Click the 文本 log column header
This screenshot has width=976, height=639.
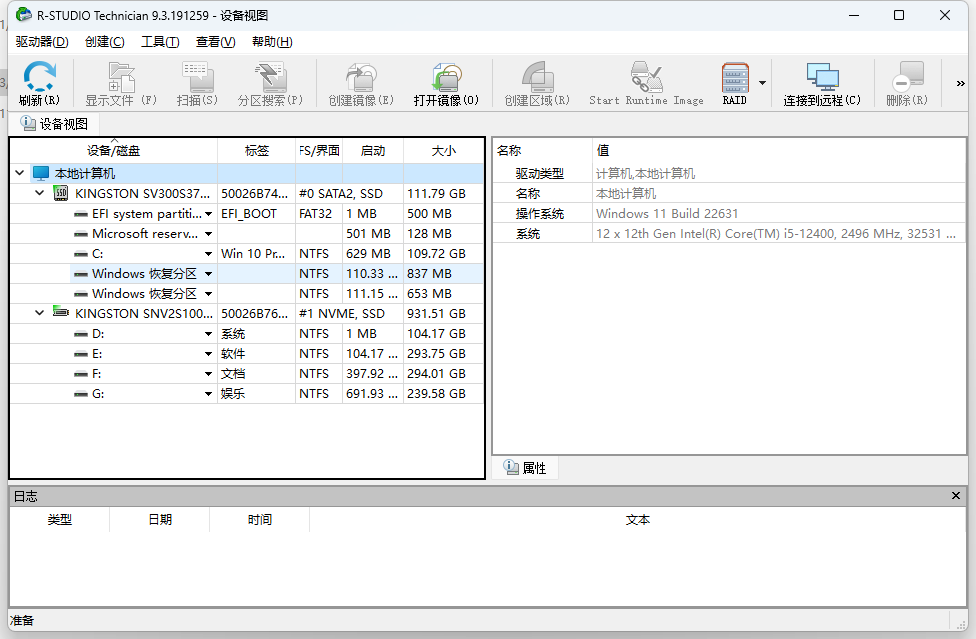[x=637, y=520]
